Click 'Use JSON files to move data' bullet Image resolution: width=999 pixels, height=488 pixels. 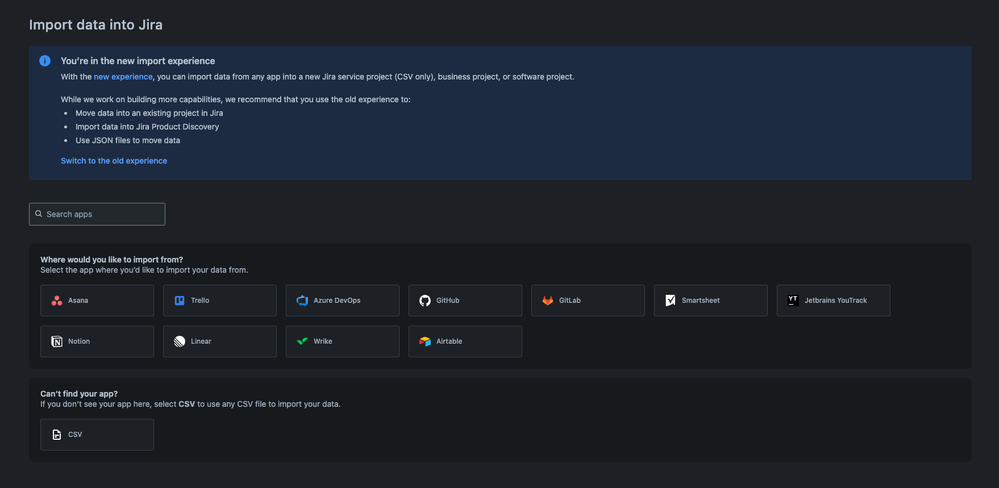127,140
